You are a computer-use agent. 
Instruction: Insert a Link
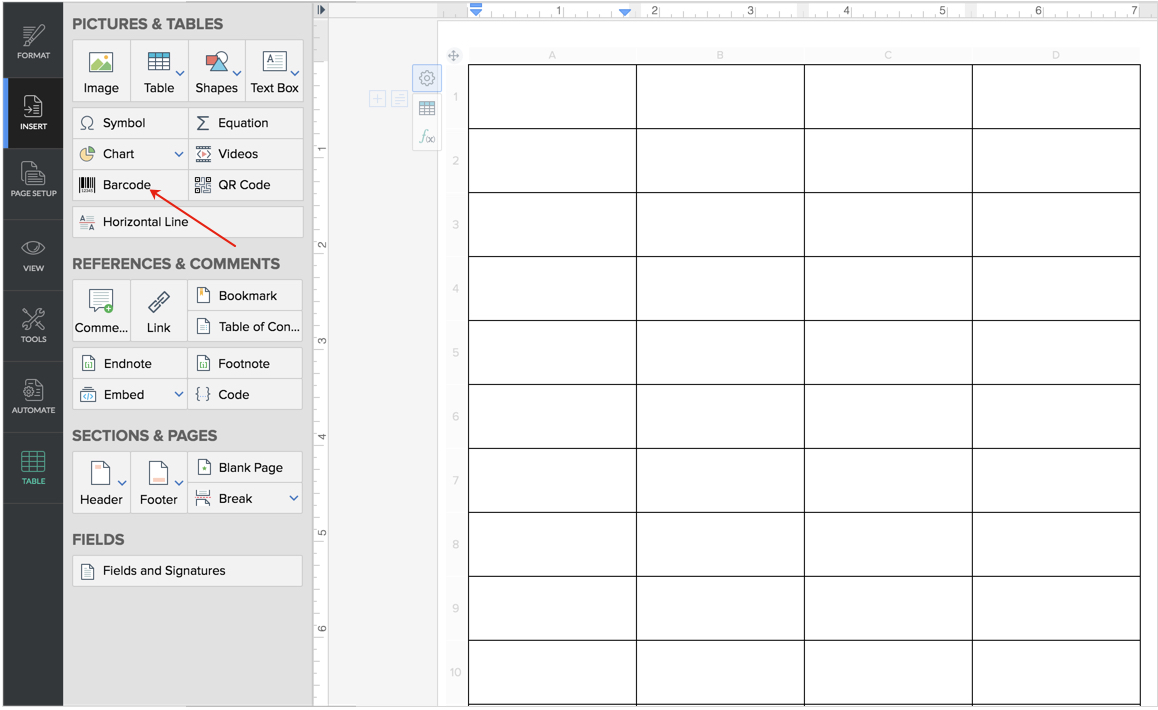[x=159, y=311]
